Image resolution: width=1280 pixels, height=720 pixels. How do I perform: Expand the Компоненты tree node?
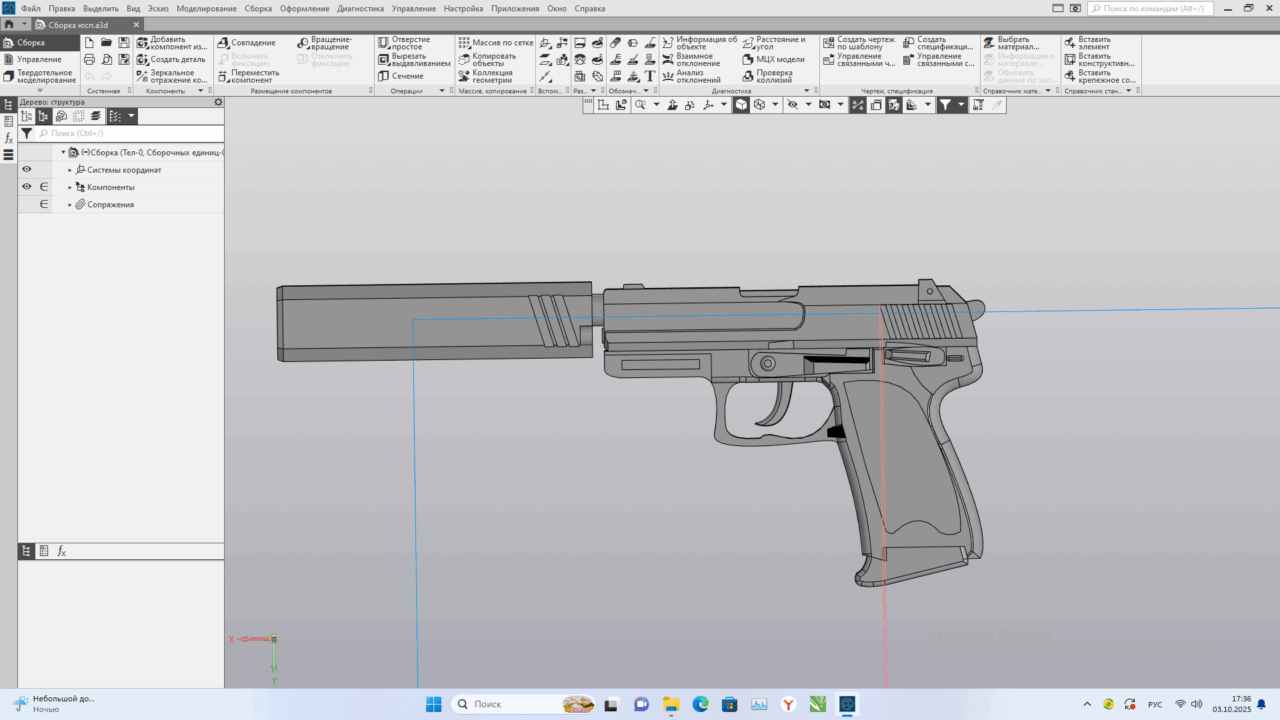point(70,187)
